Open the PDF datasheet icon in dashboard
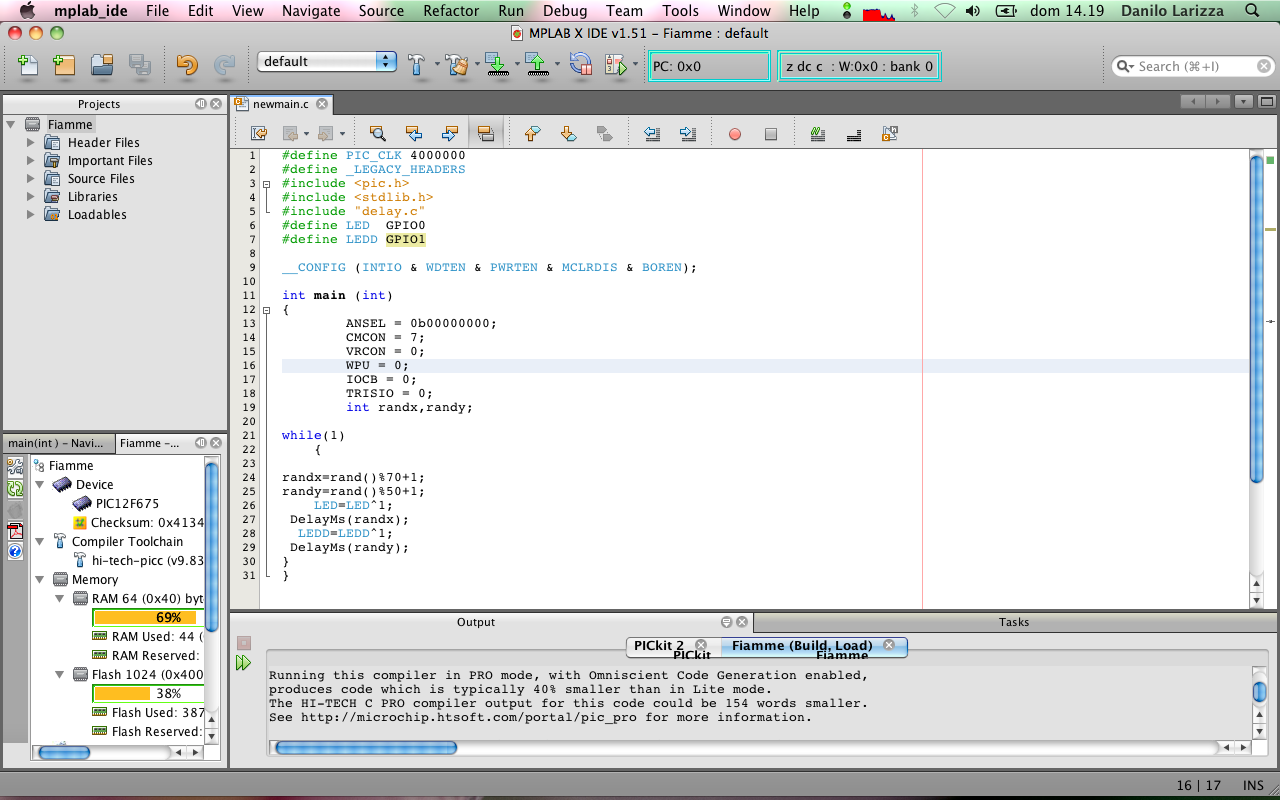1280x800 pixels. click(x=16, y=531)
